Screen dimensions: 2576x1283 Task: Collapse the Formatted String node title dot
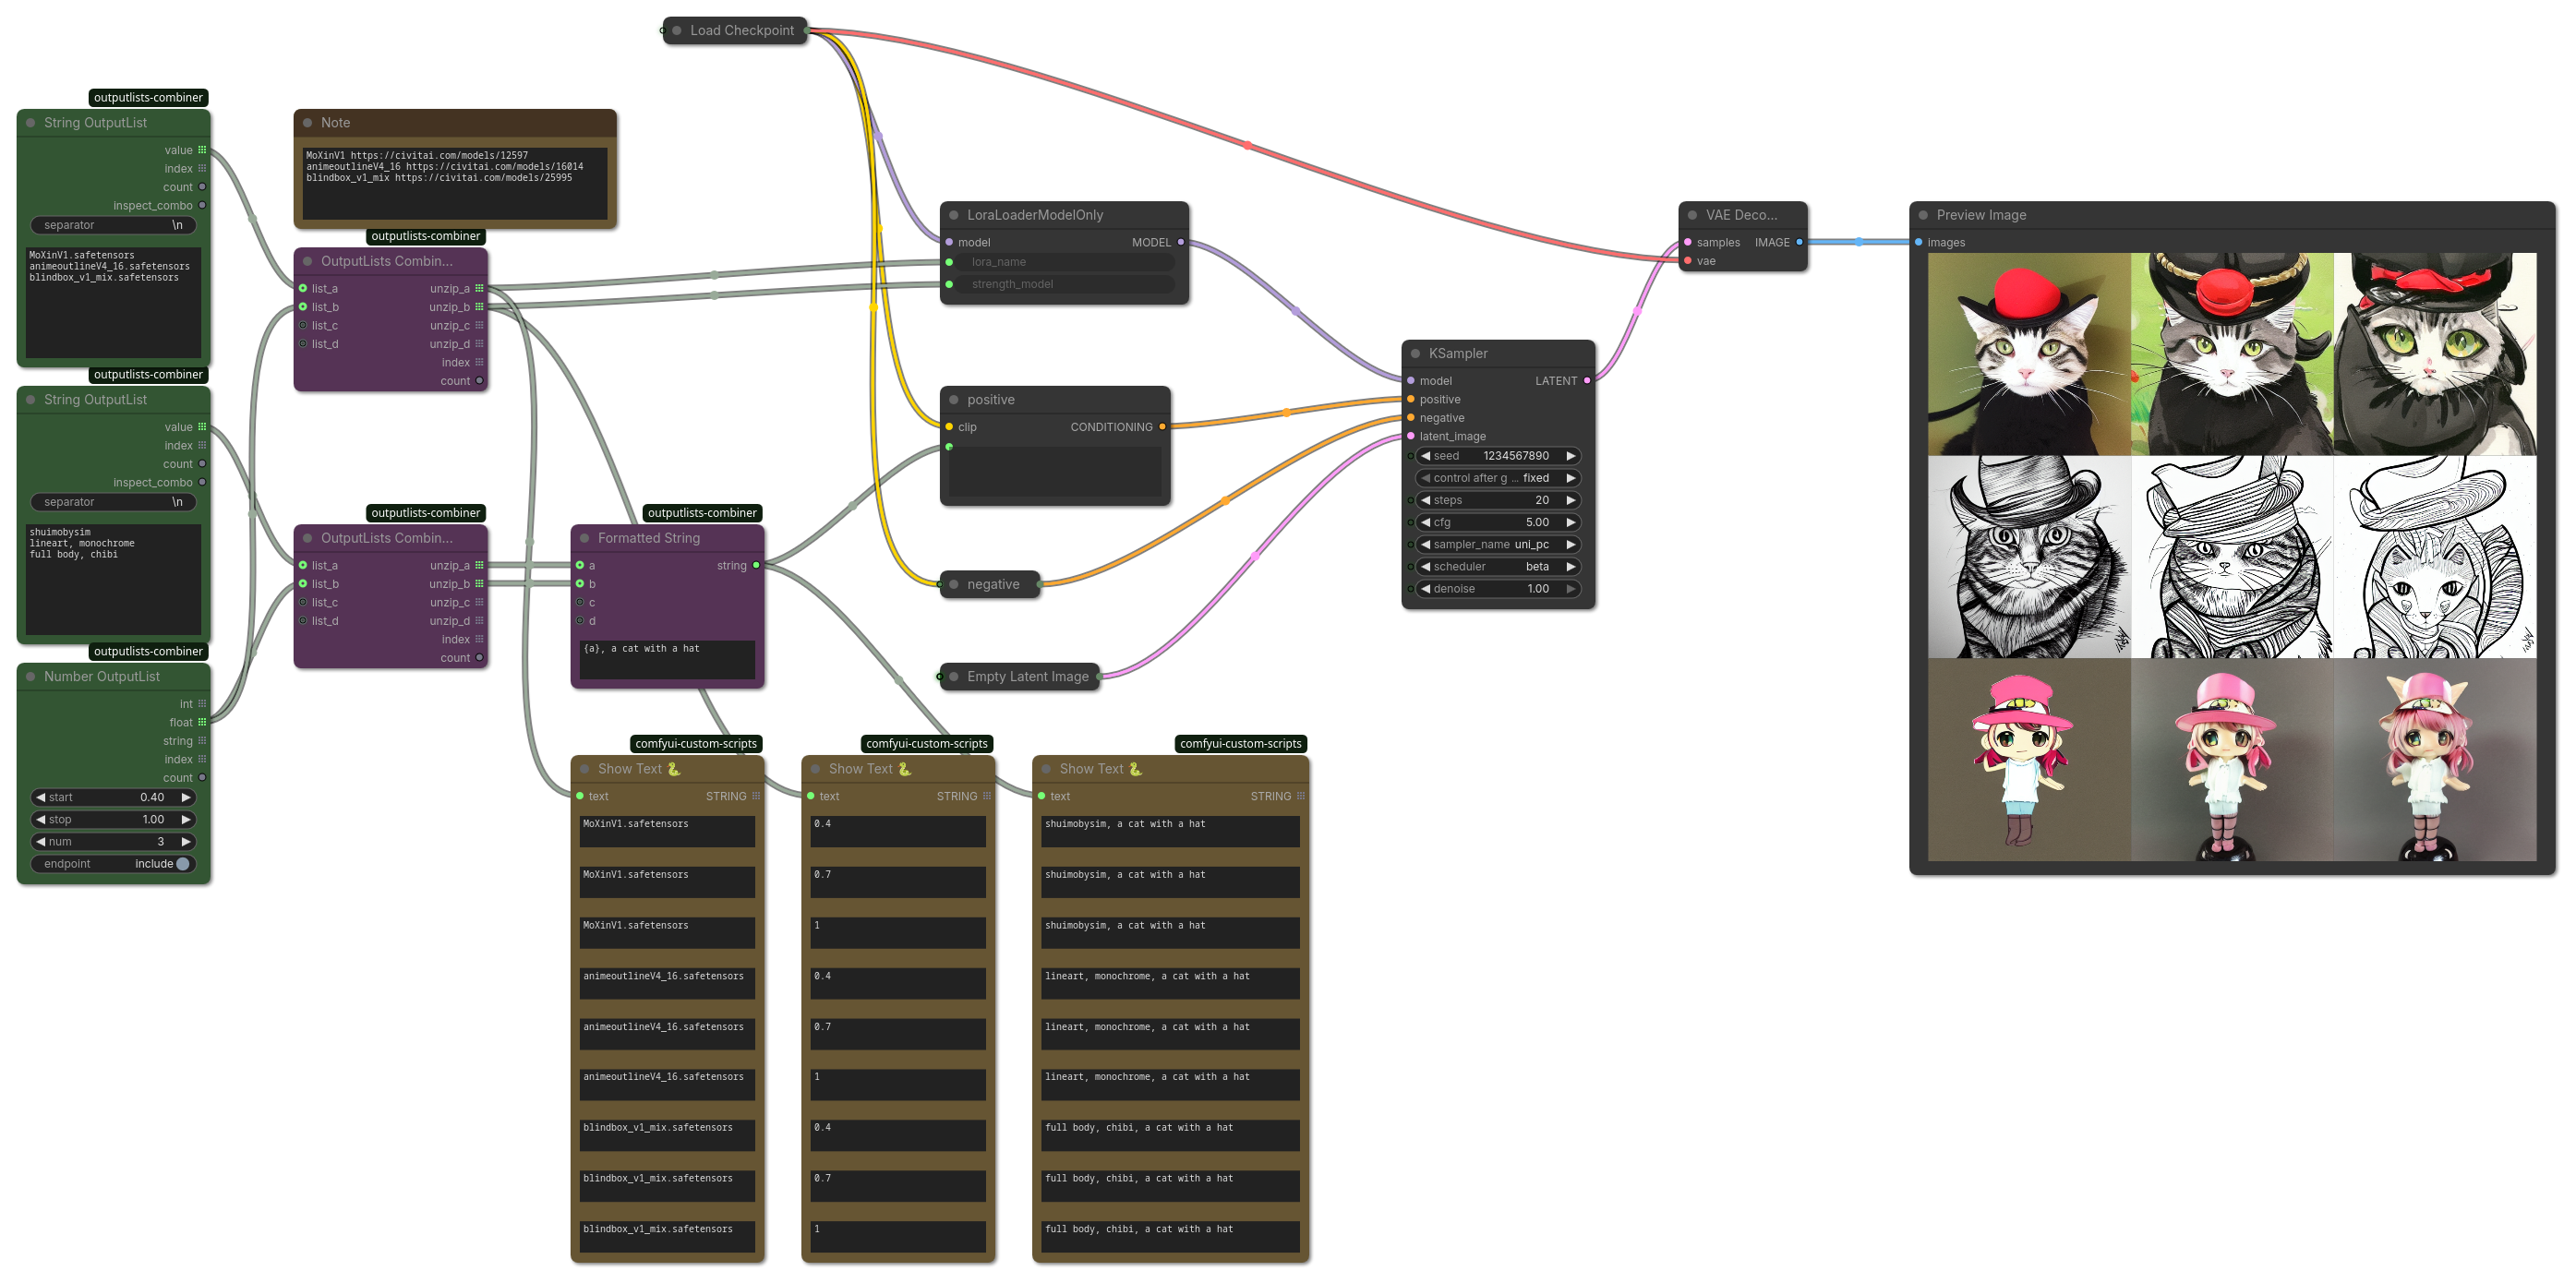coord(585,538)
